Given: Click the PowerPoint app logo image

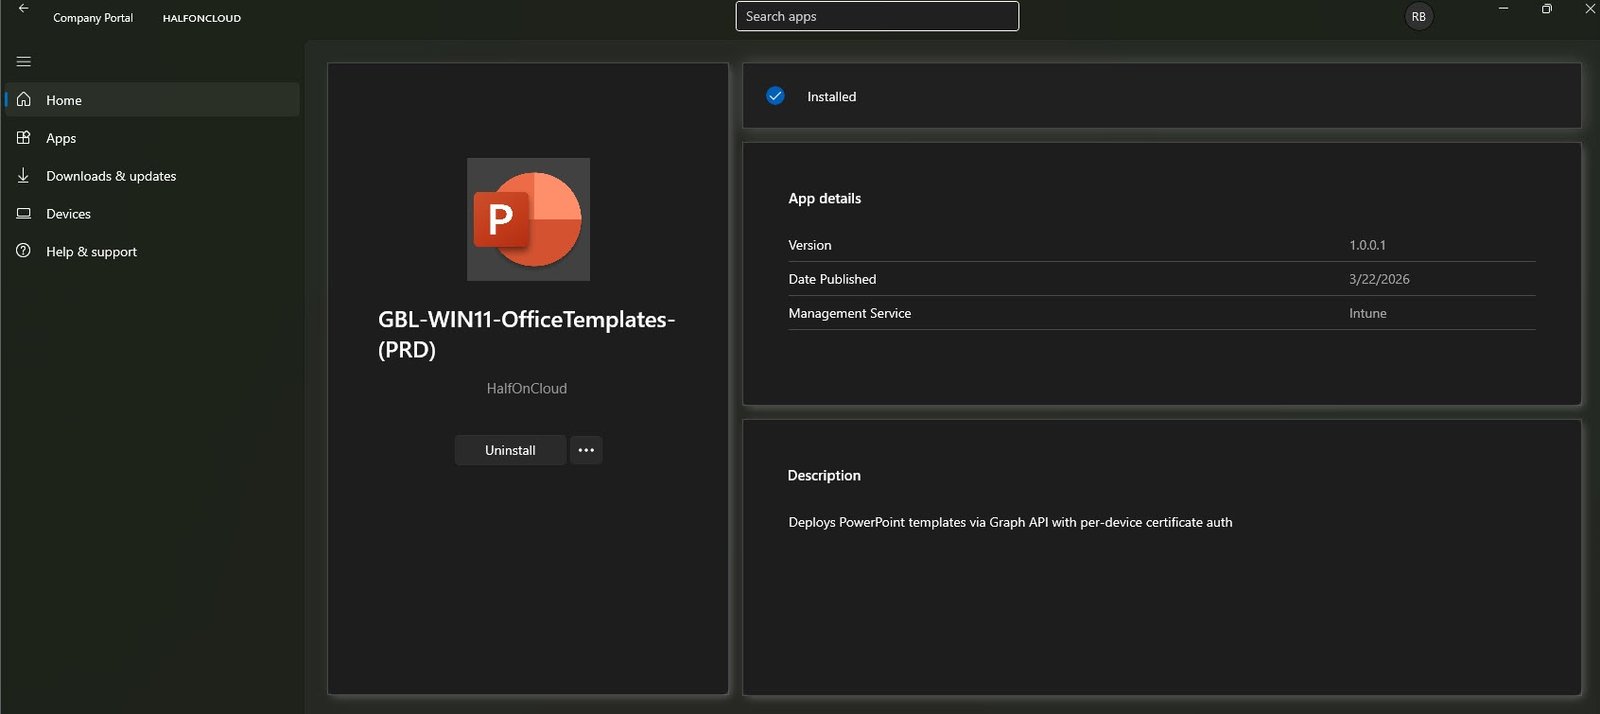Looking at the screenshot, I should [528, 219].
